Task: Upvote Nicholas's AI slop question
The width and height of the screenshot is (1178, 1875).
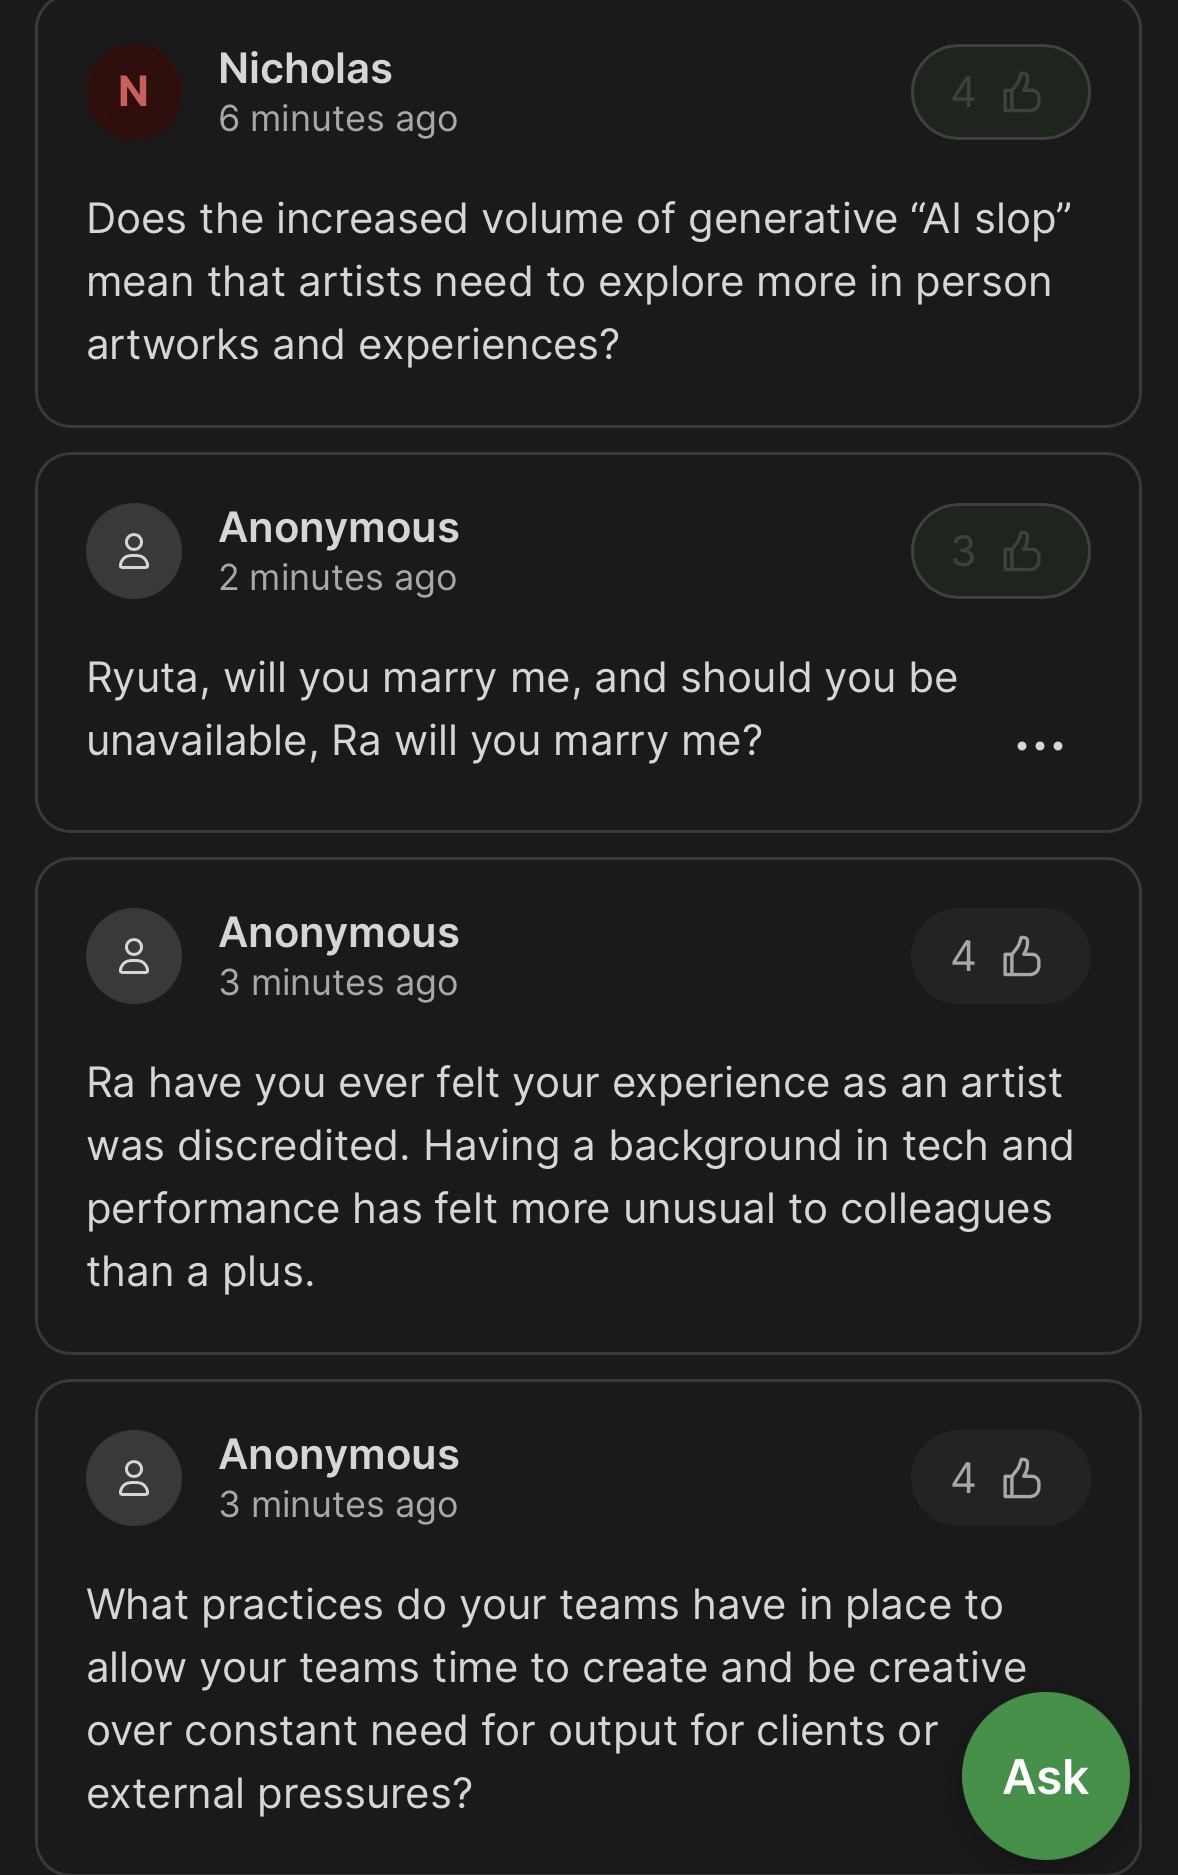Action: (999, 92)
